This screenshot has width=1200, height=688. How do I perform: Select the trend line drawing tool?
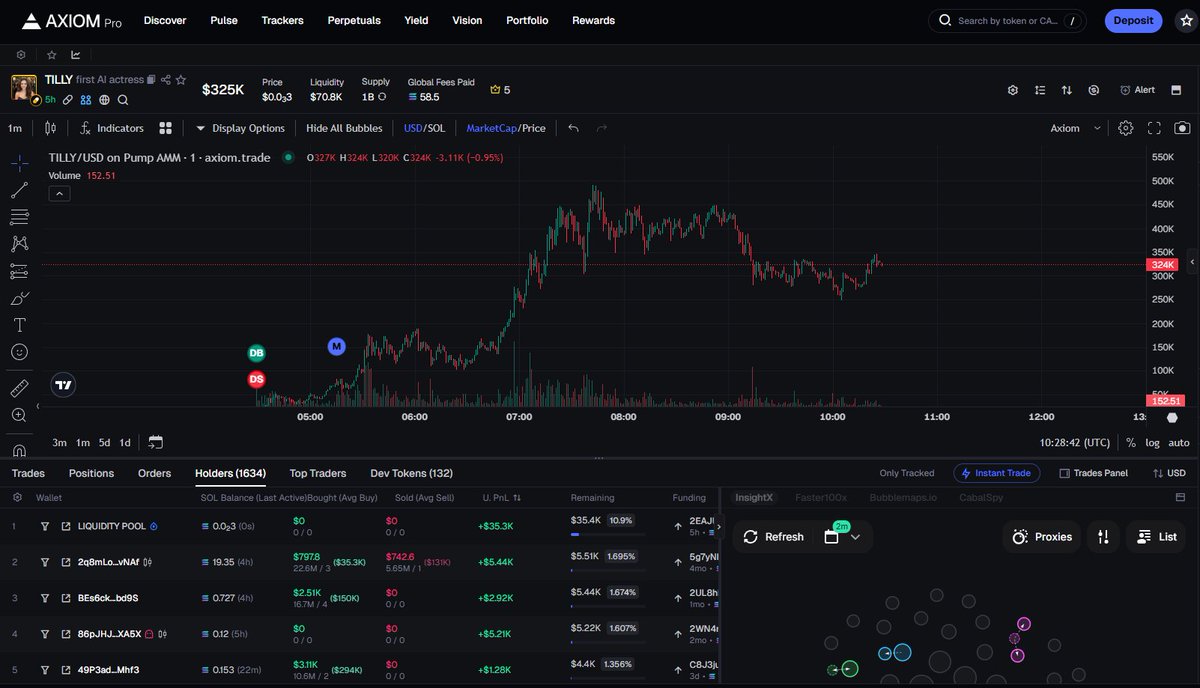tap(19, 190)
